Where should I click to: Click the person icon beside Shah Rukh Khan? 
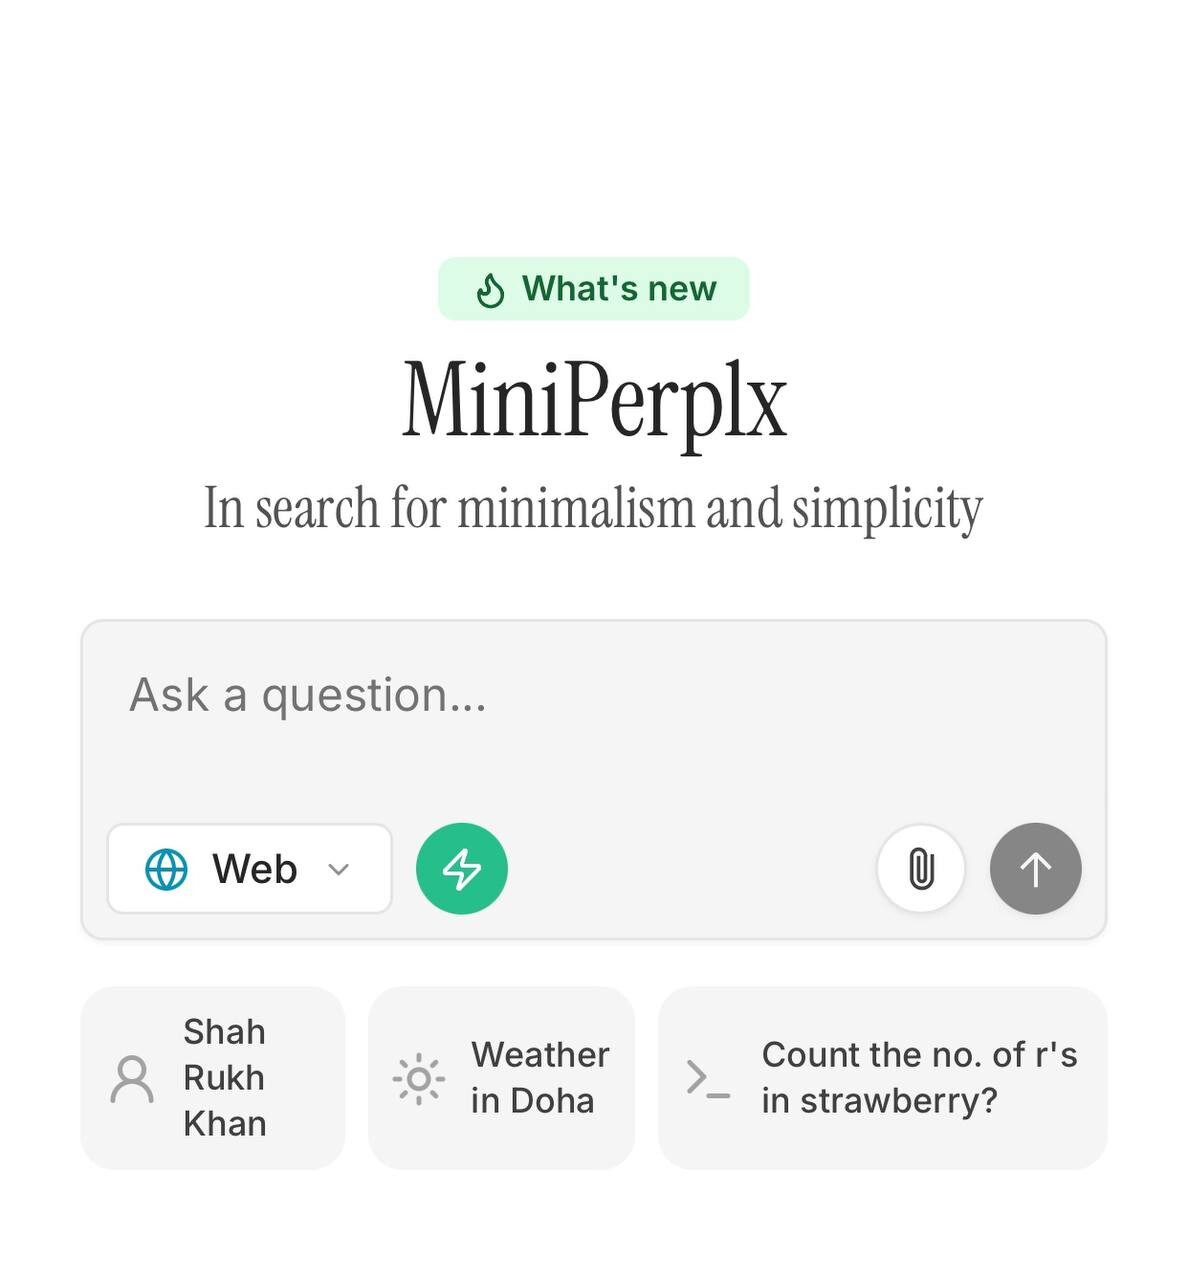tap(132, 1079)
